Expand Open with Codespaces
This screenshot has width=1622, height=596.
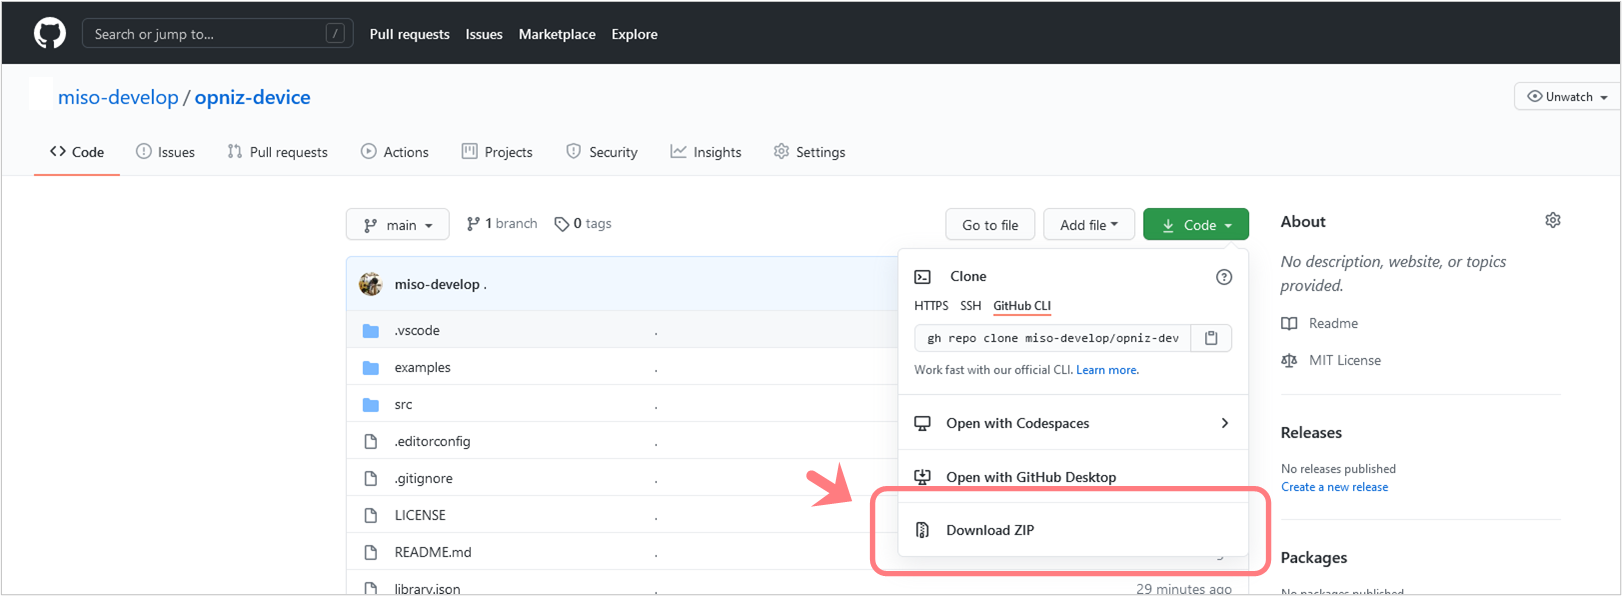(x=1073, y=423)
